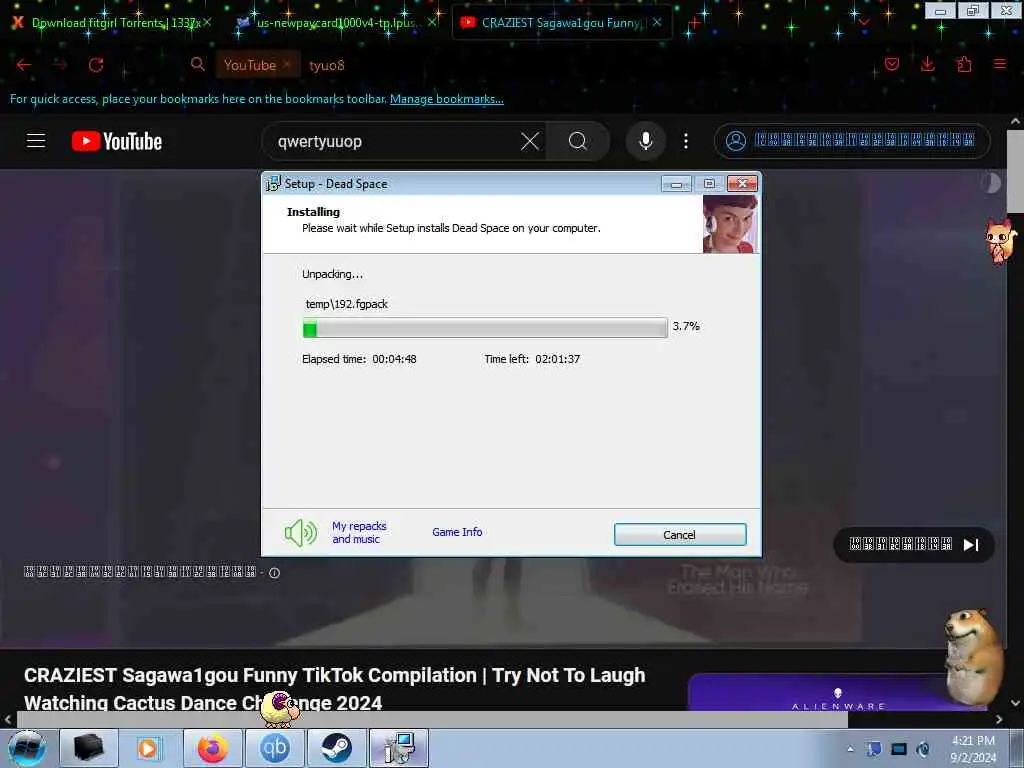Go to YouTube home logo

pyautogui.click(x=117, y=141)
